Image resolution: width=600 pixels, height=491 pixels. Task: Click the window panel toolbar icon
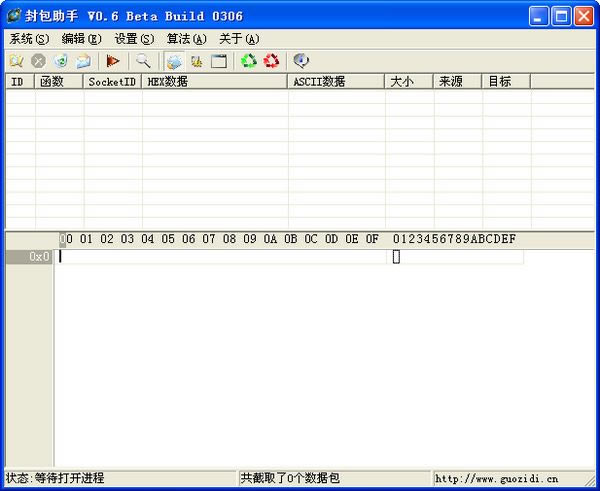pos(219,61)
